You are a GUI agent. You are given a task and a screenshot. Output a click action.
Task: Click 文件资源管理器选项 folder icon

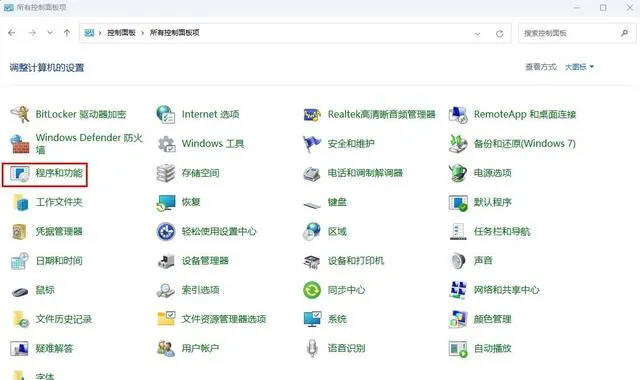(x=166, y=319)
